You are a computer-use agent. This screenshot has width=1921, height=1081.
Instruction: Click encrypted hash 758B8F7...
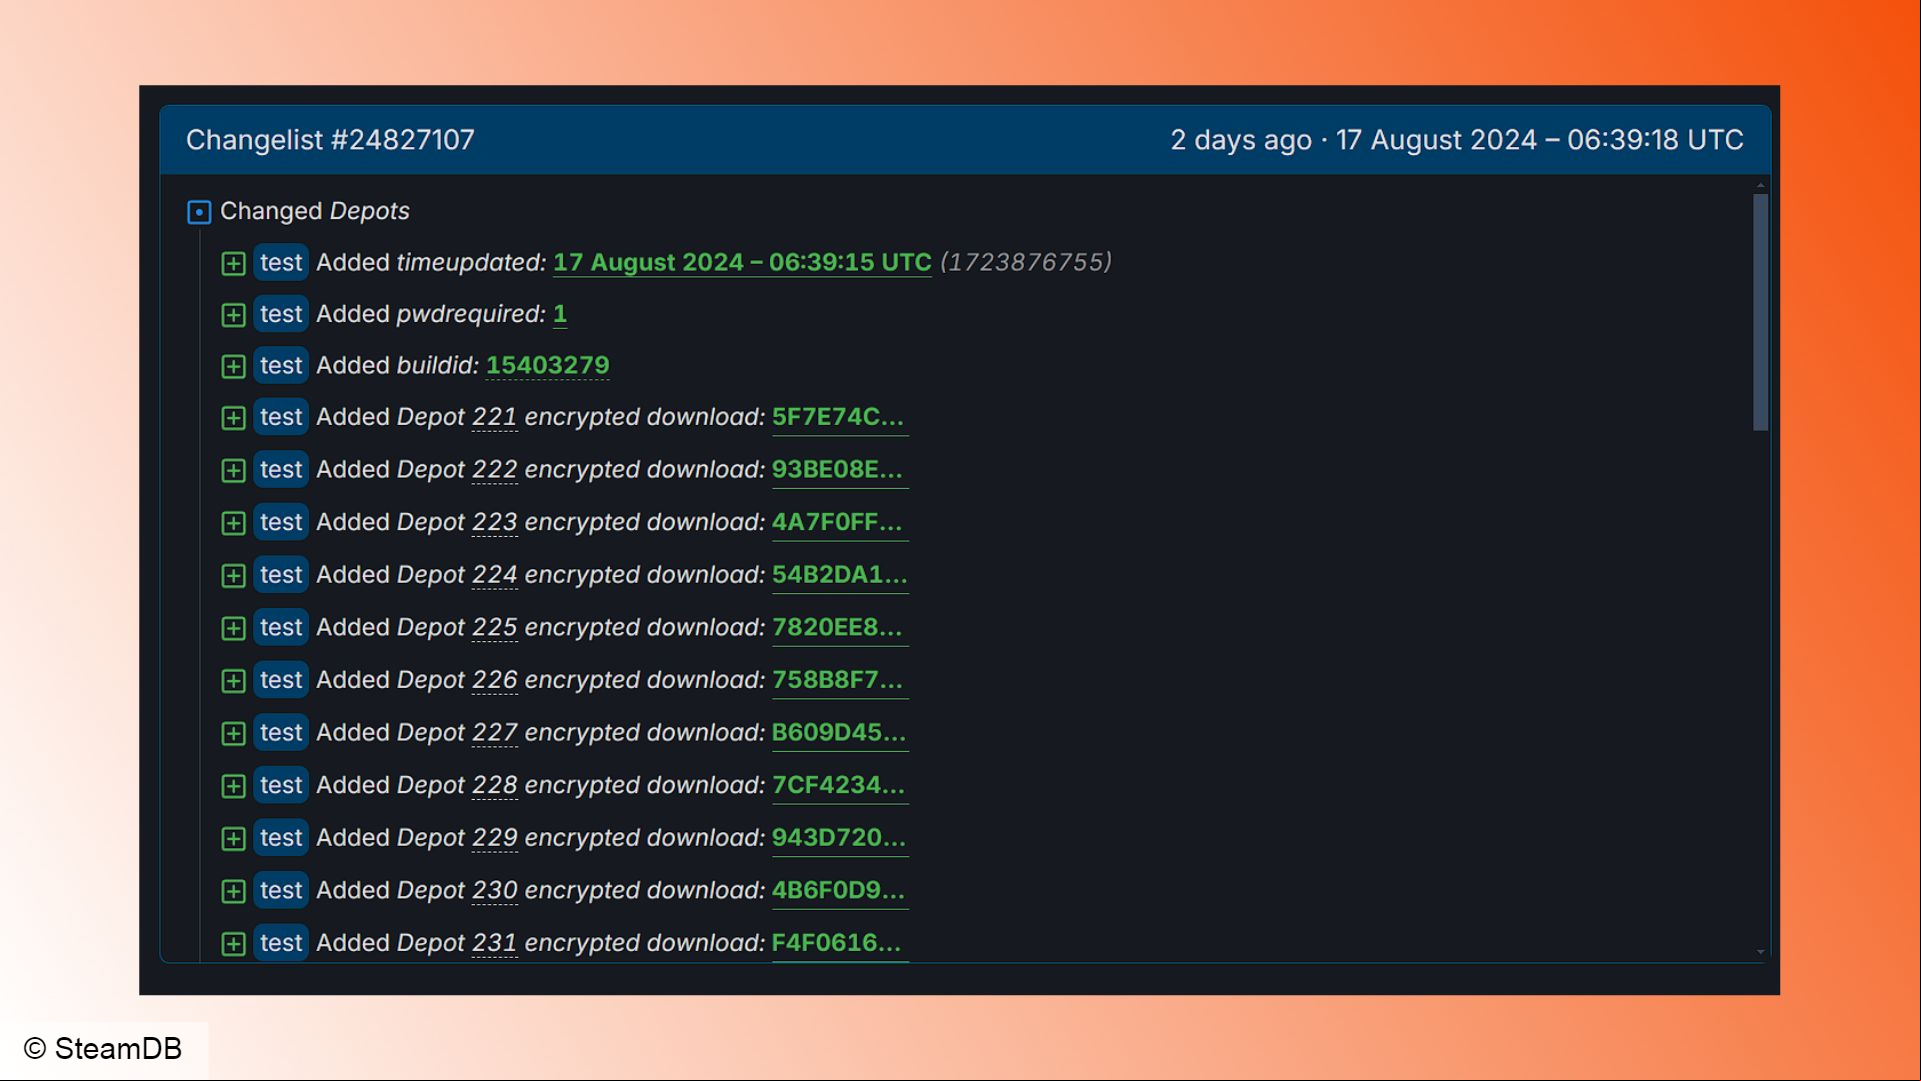[839, 681]
